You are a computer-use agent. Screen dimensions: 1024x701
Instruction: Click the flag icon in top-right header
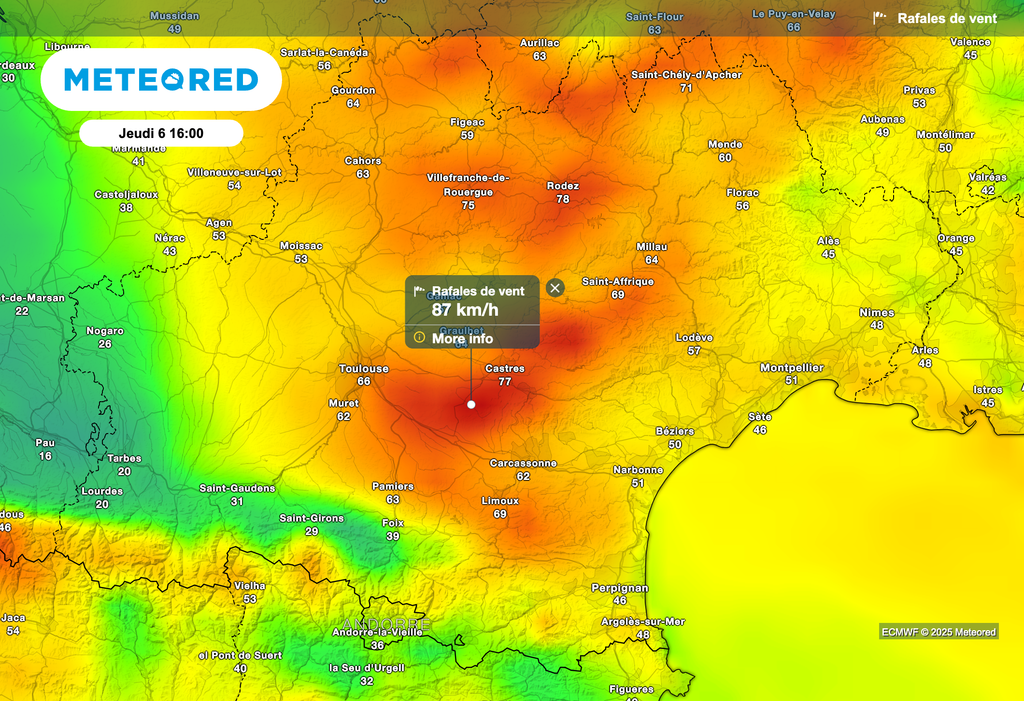880,18
